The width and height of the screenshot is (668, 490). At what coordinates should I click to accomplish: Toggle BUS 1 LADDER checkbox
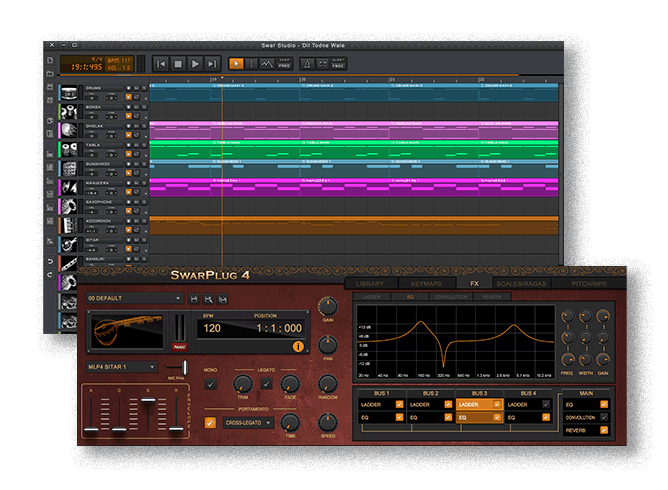[399, 404]
